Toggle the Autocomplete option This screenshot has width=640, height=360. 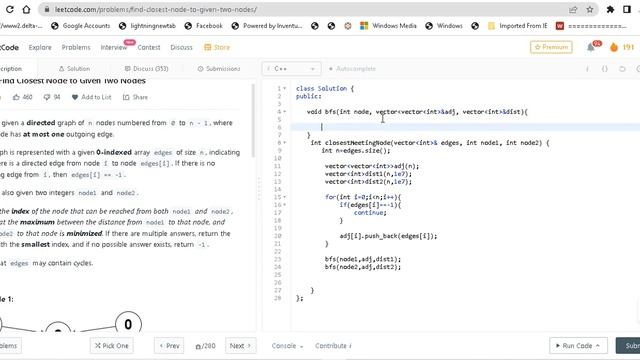coord(352,69)
